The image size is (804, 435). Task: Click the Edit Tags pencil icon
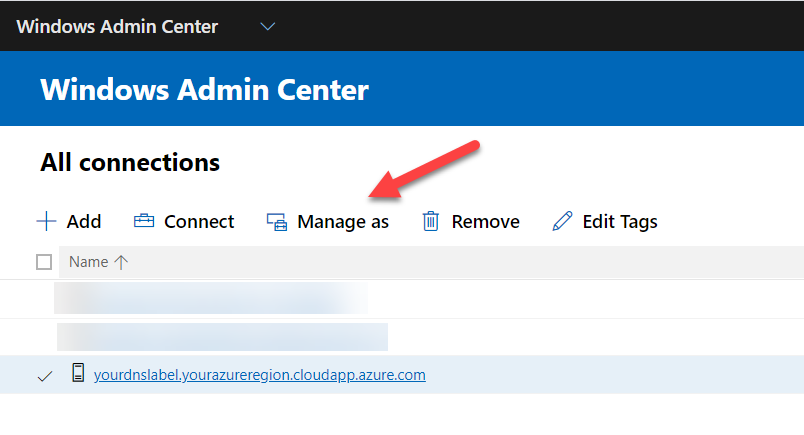point(562,221)
